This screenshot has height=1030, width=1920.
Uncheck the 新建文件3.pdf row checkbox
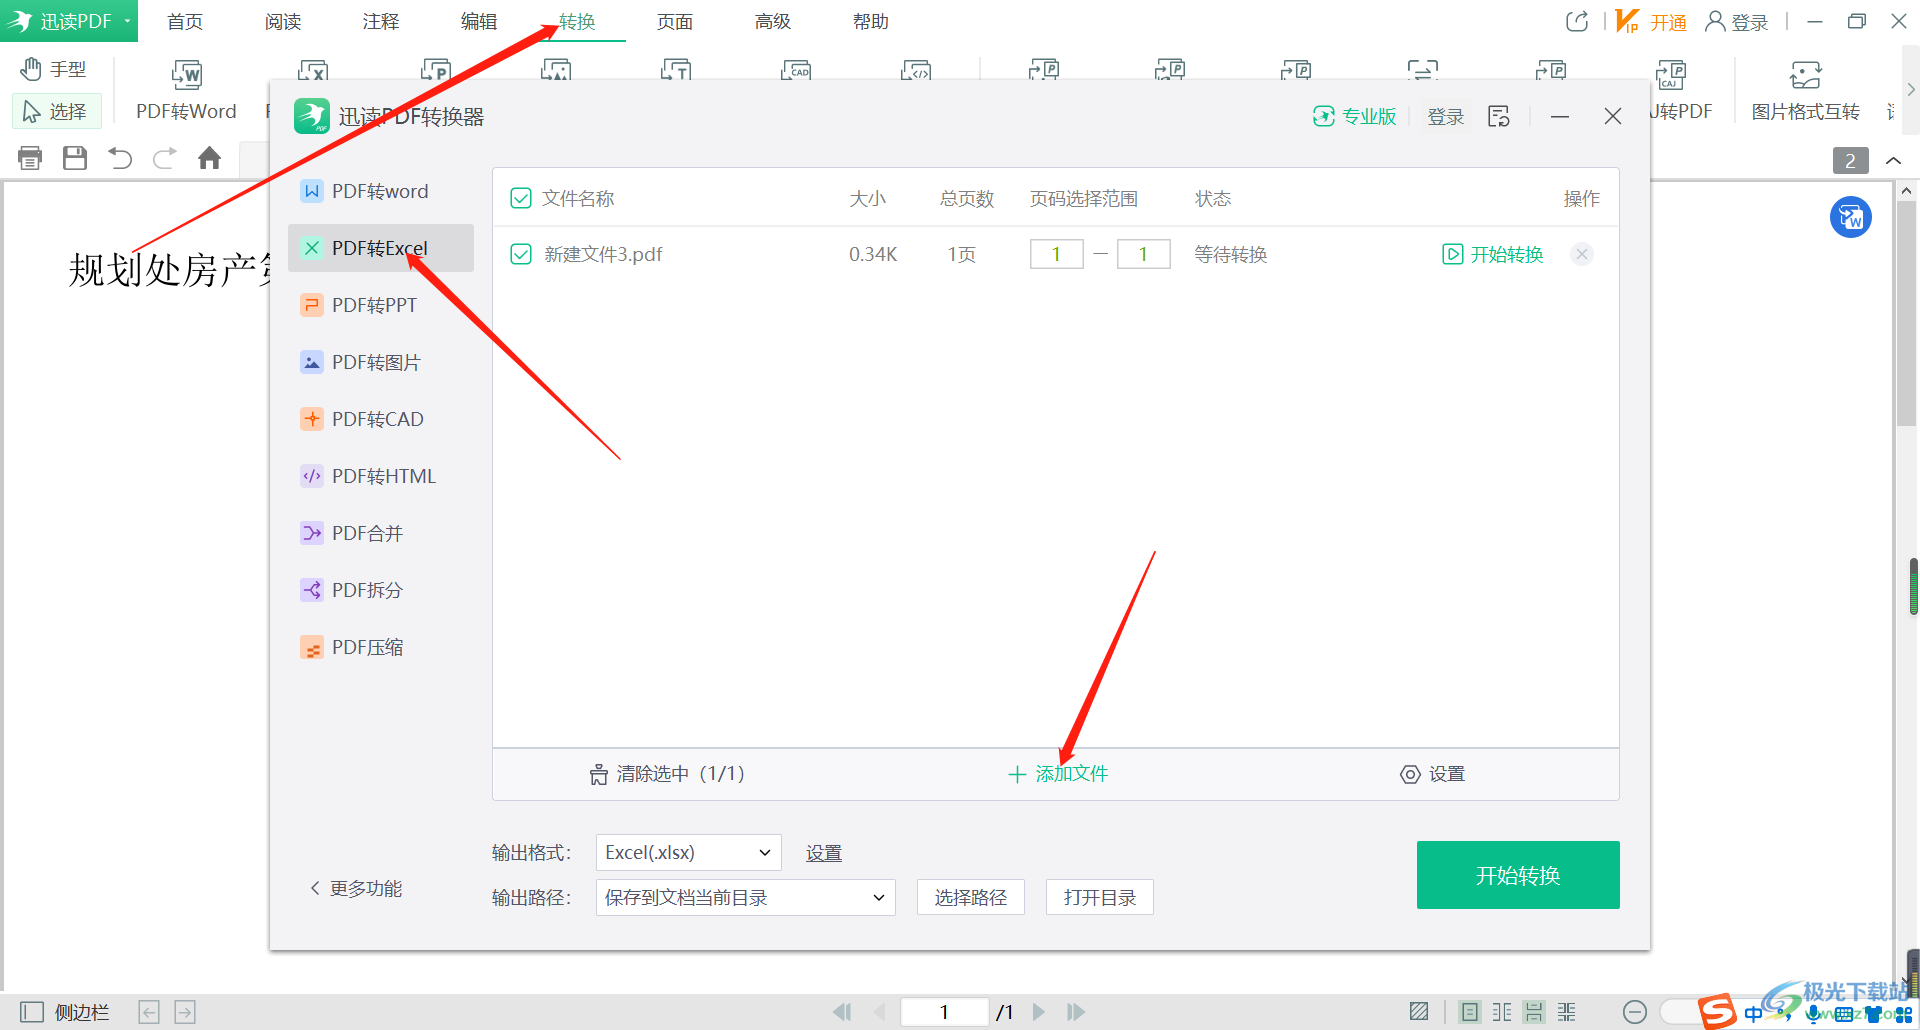tap(521, 254)
